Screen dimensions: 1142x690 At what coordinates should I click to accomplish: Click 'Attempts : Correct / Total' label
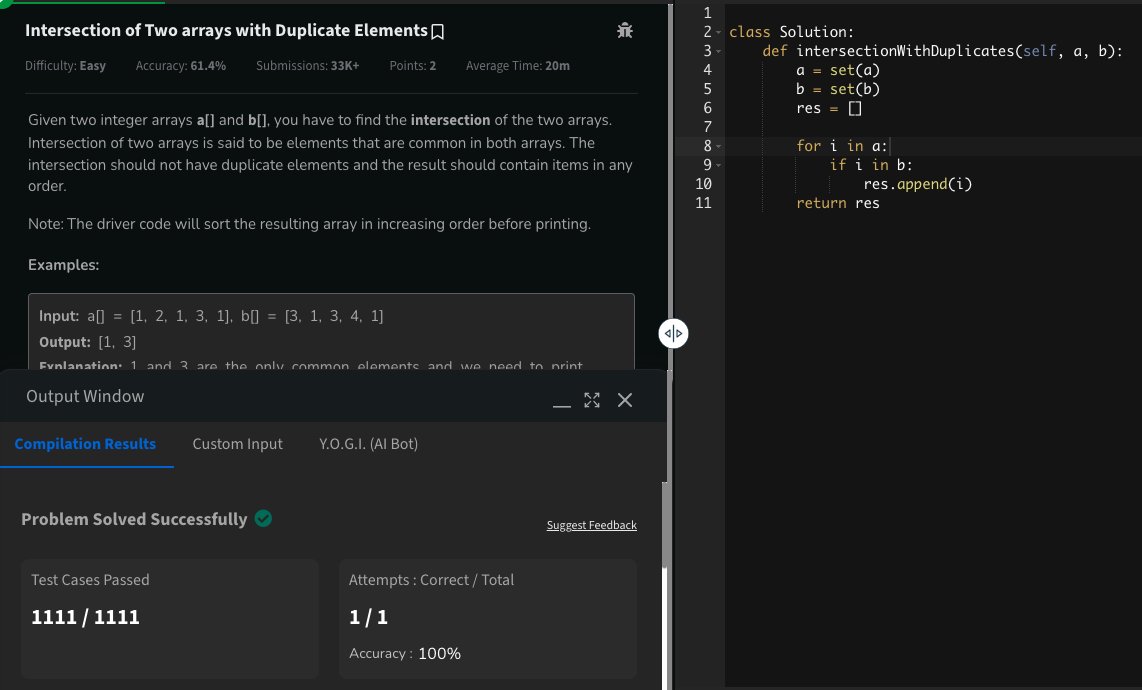click(431, 580)
